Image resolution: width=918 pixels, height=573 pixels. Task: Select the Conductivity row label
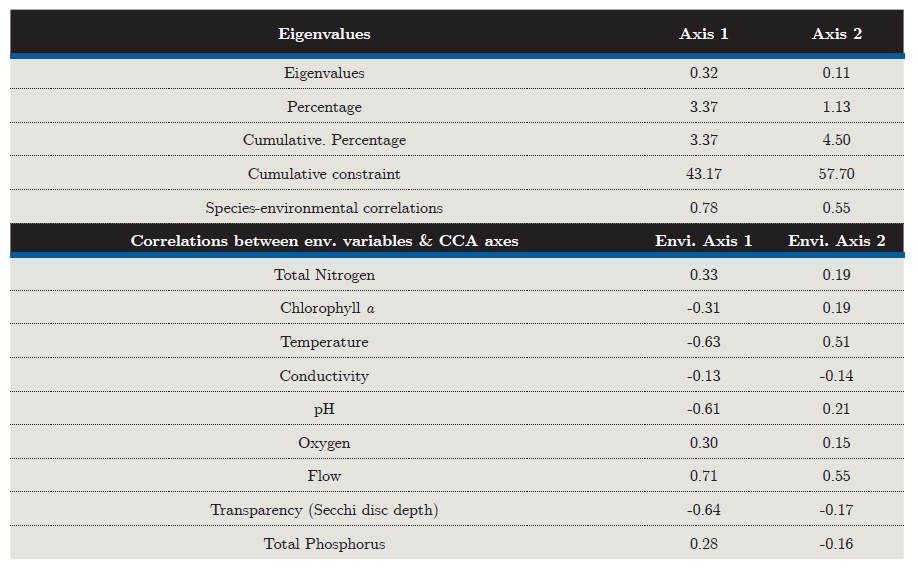324,376
